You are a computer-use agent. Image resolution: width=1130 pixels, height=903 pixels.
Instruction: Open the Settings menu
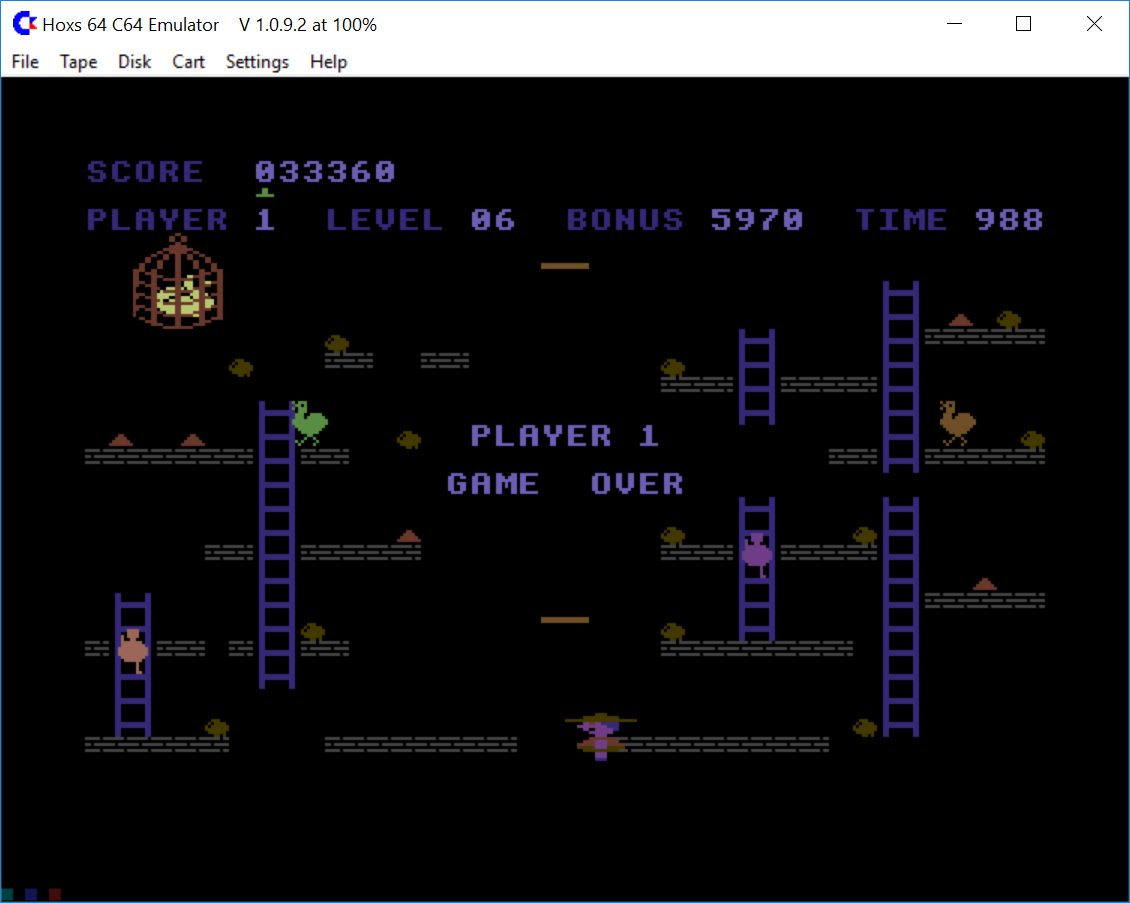(257, 62)
